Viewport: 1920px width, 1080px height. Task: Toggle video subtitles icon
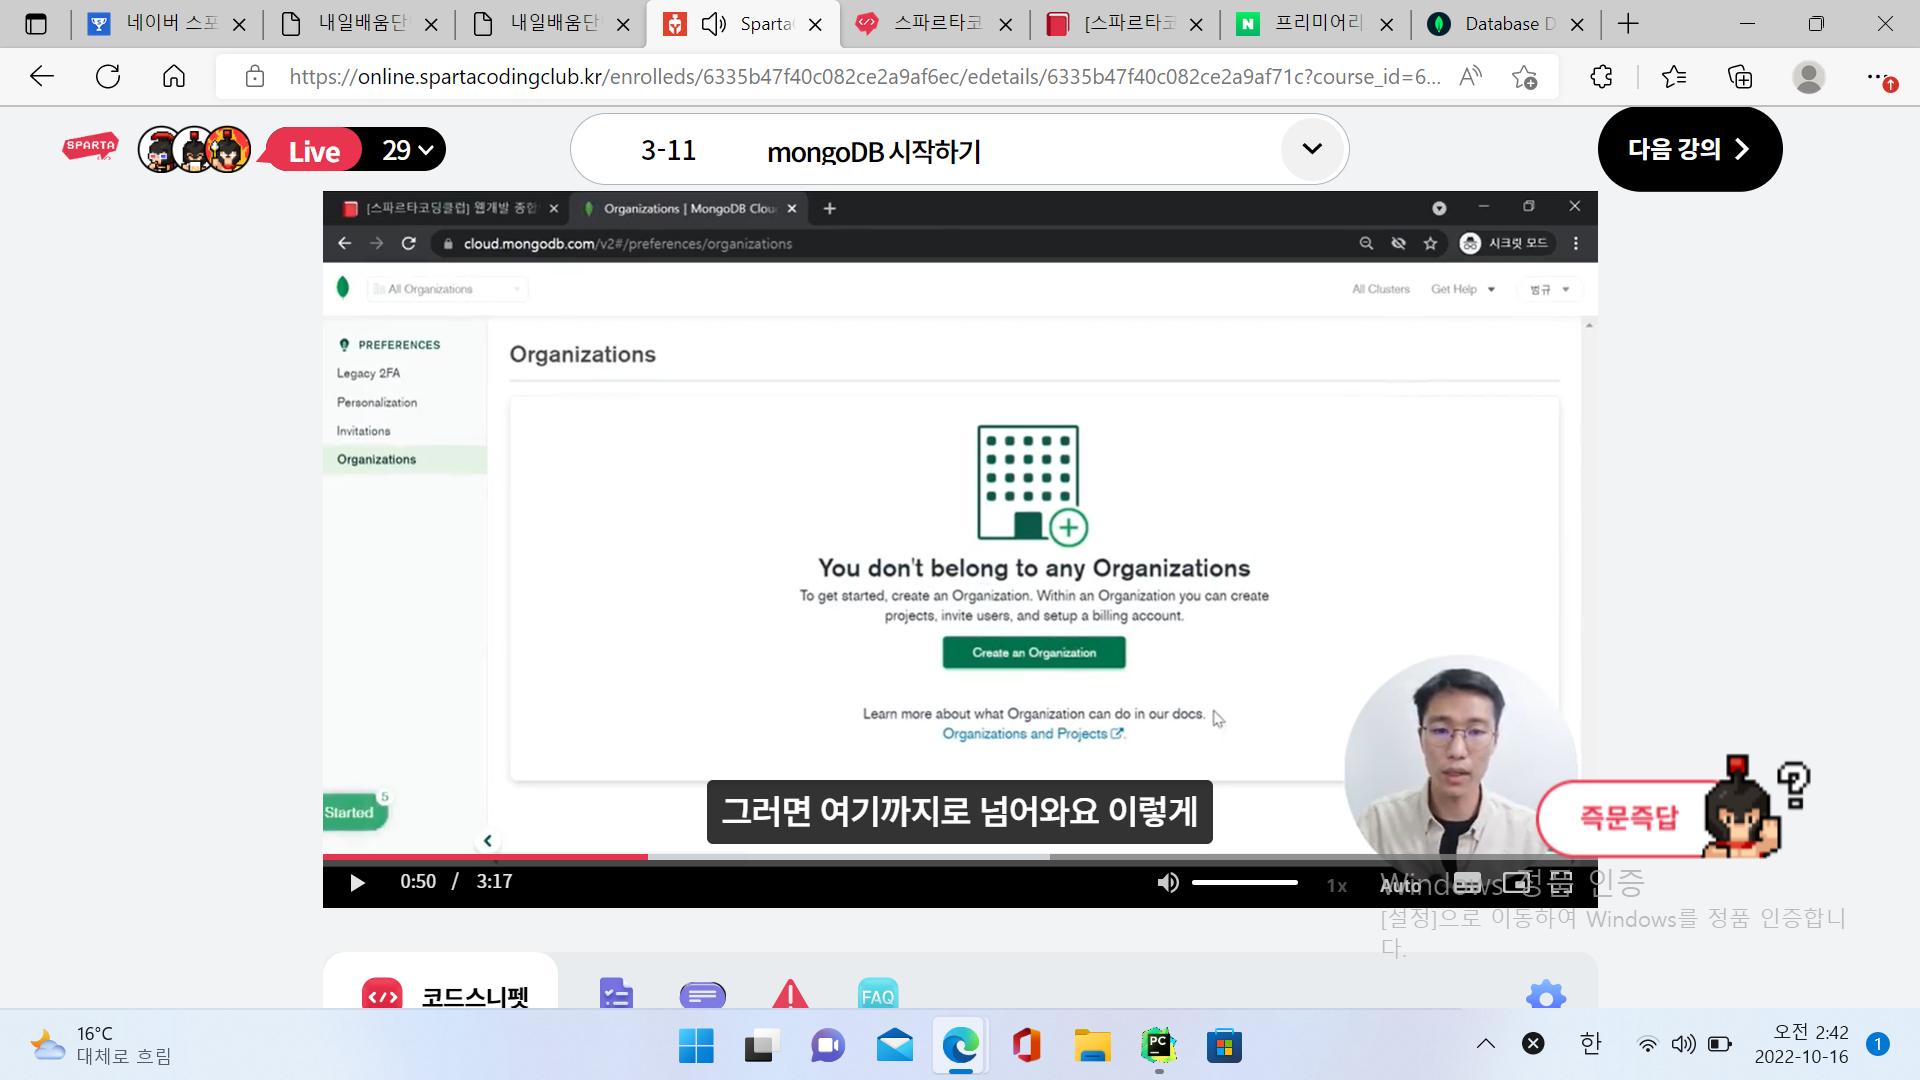1467,883
